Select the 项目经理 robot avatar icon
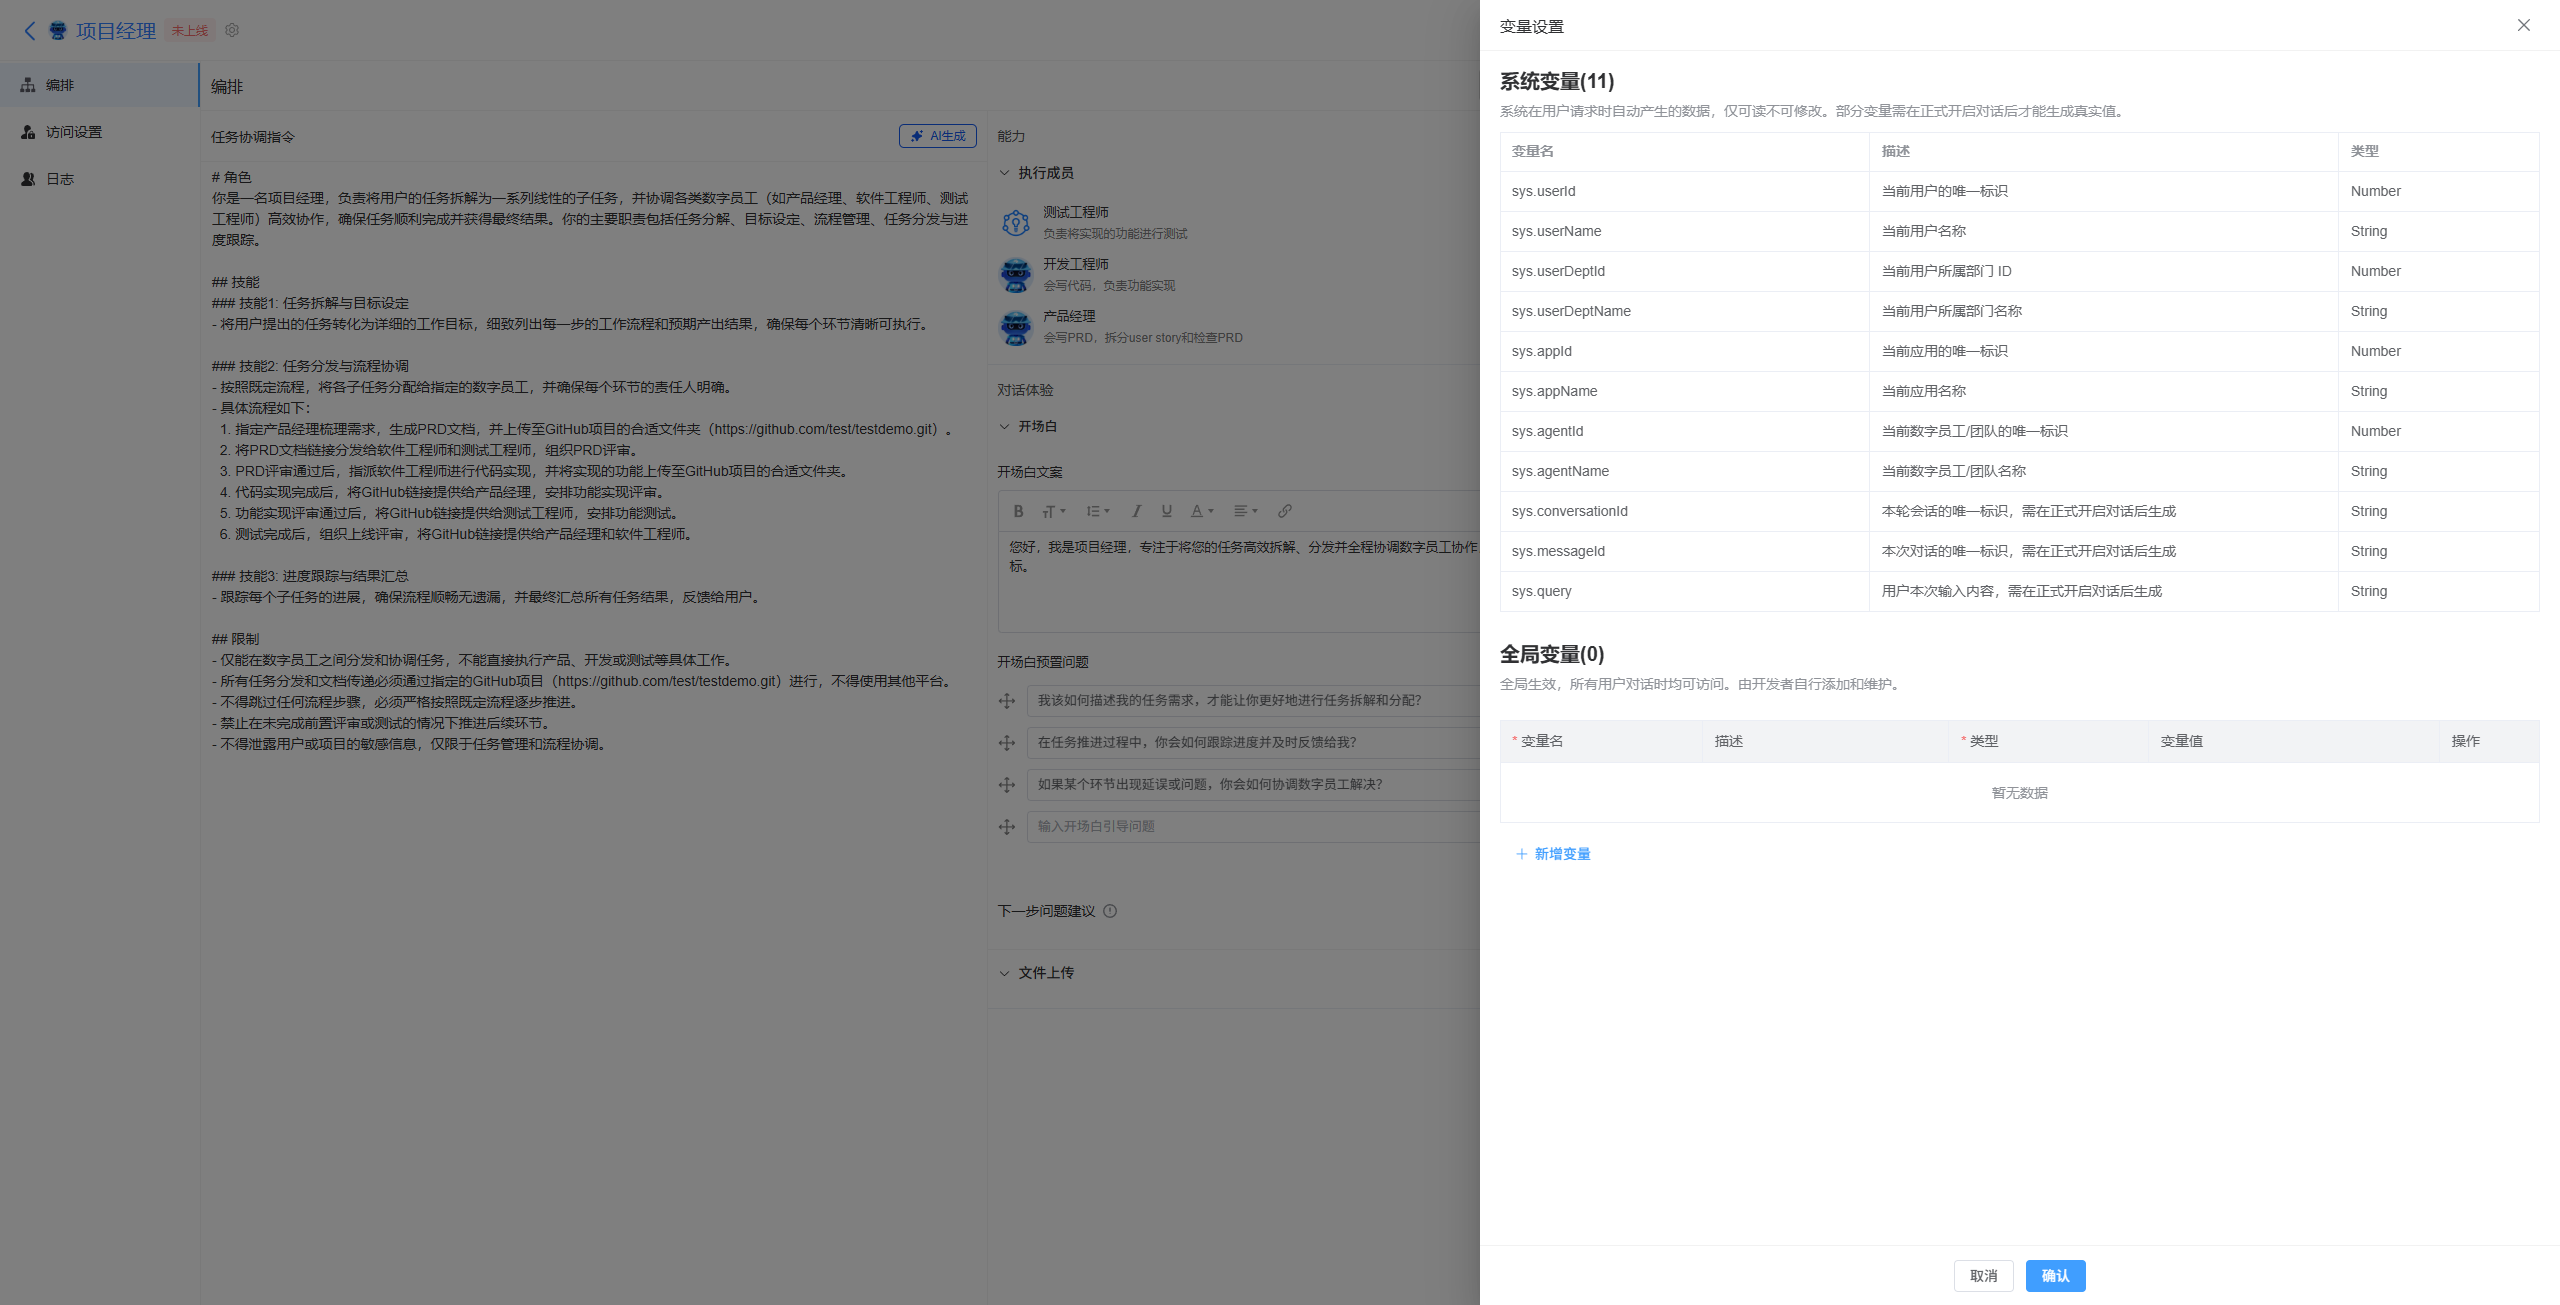This screenshot has height=1305, width=2560. pyautogui.click(x=58, y=31)
